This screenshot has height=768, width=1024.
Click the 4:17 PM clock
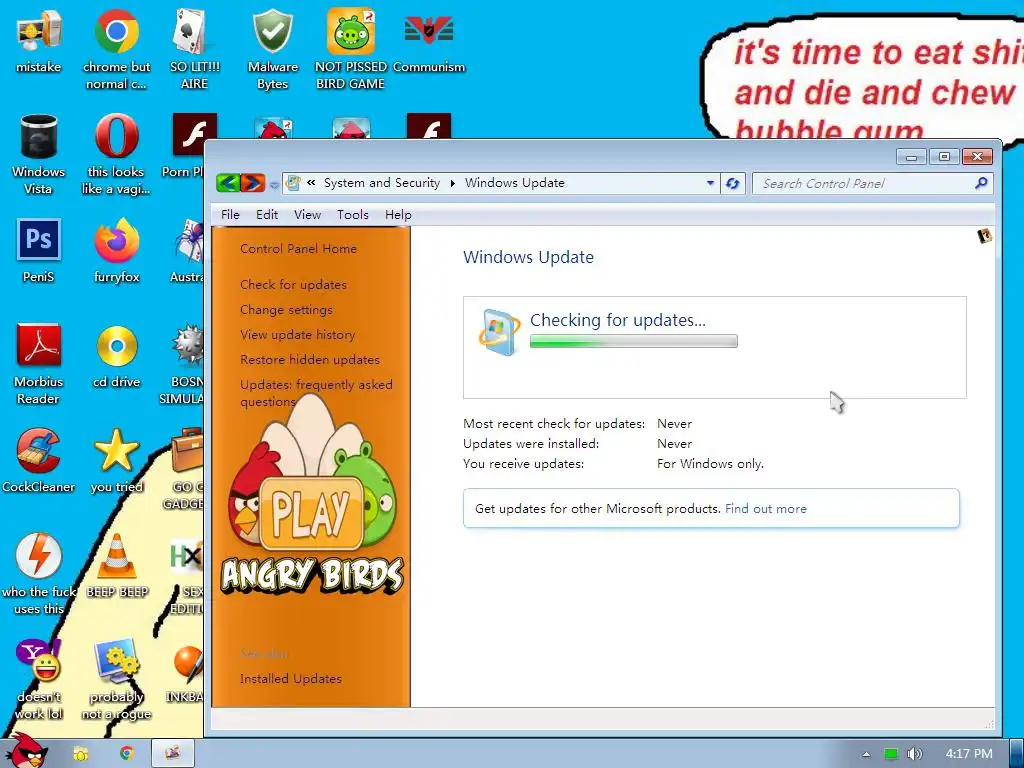(x=969, y=754)
